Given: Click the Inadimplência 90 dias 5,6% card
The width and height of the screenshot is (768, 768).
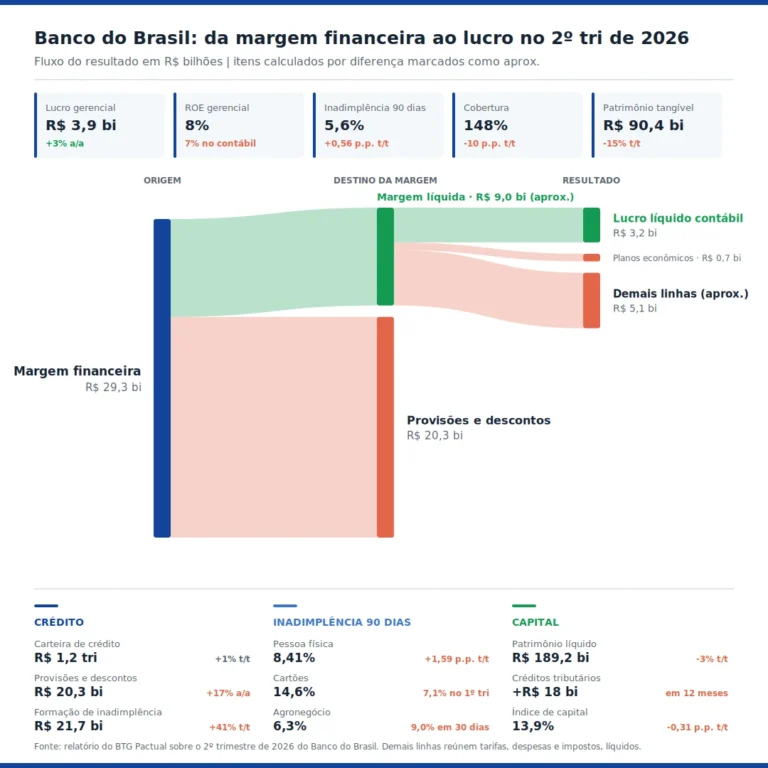Looking at the screenshot, I should (x=378, y=125).
